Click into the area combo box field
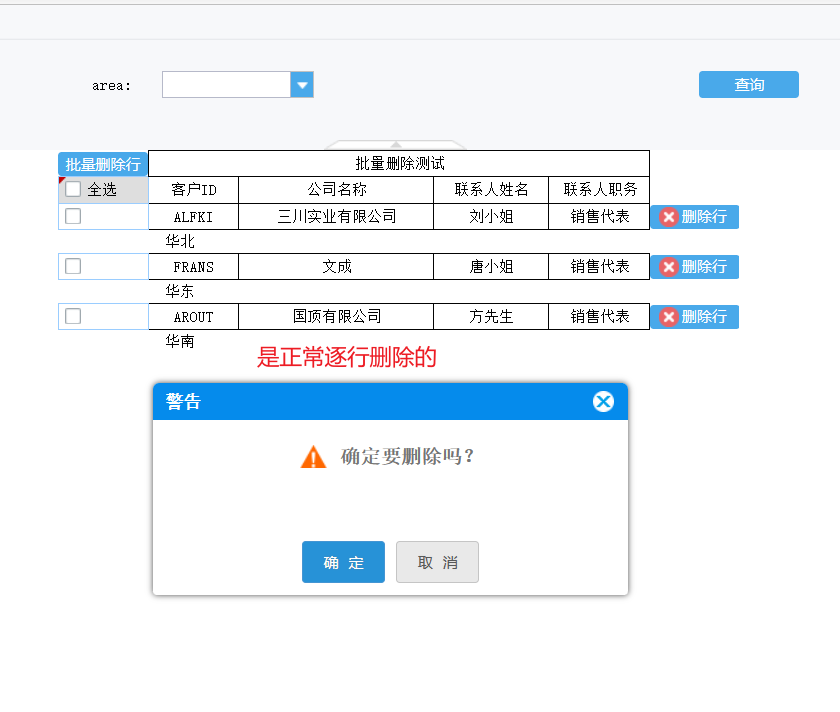Screen dimensions: 840x712 (x=226, y=85)
